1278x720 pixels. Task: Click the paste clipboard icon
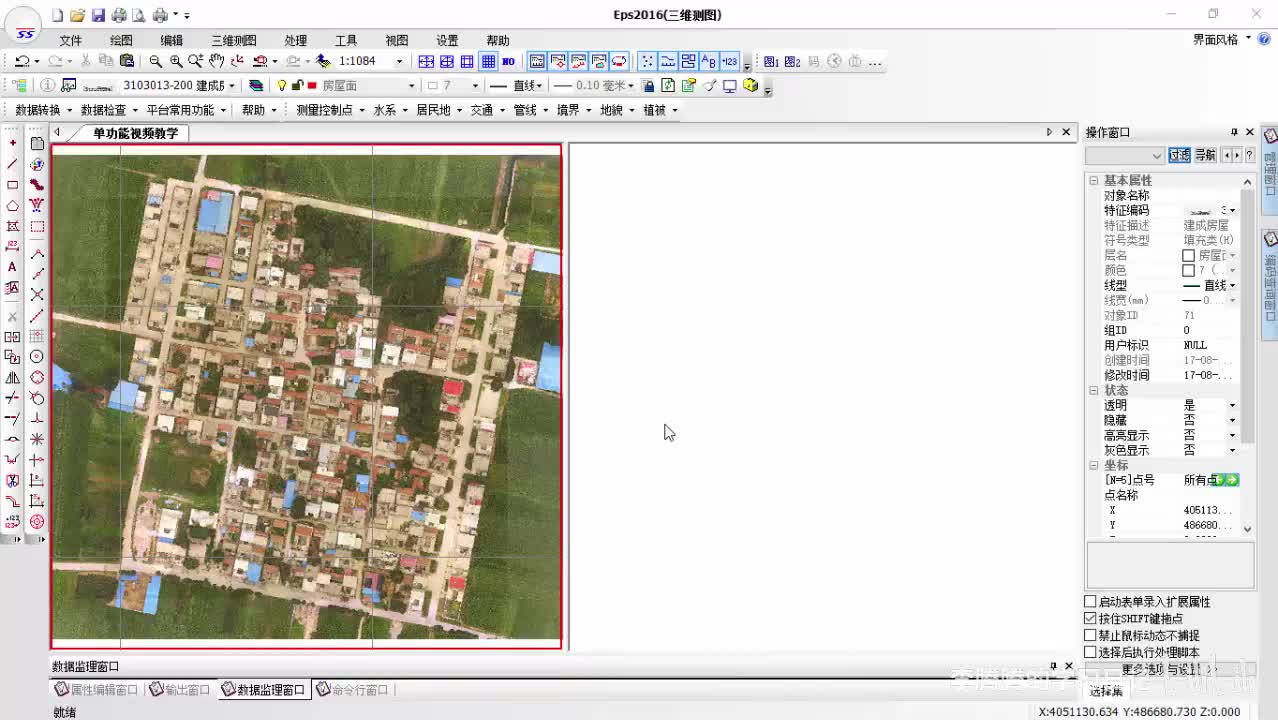coord(126,62)
